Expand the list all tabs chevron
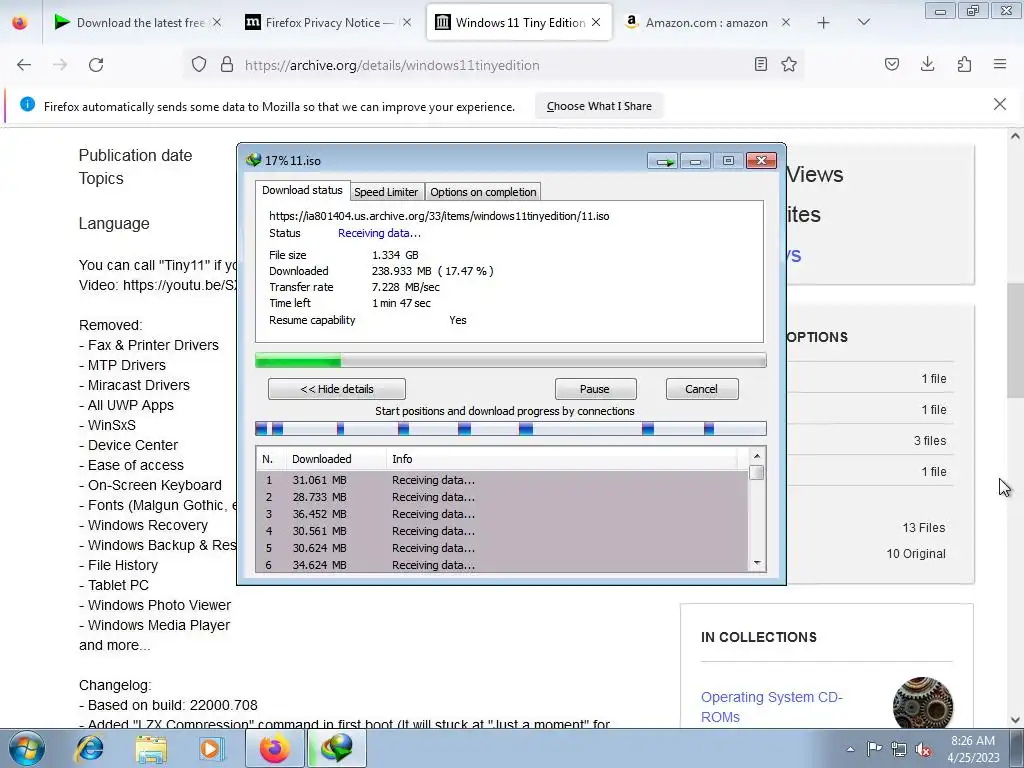 (x=863, y=23)
